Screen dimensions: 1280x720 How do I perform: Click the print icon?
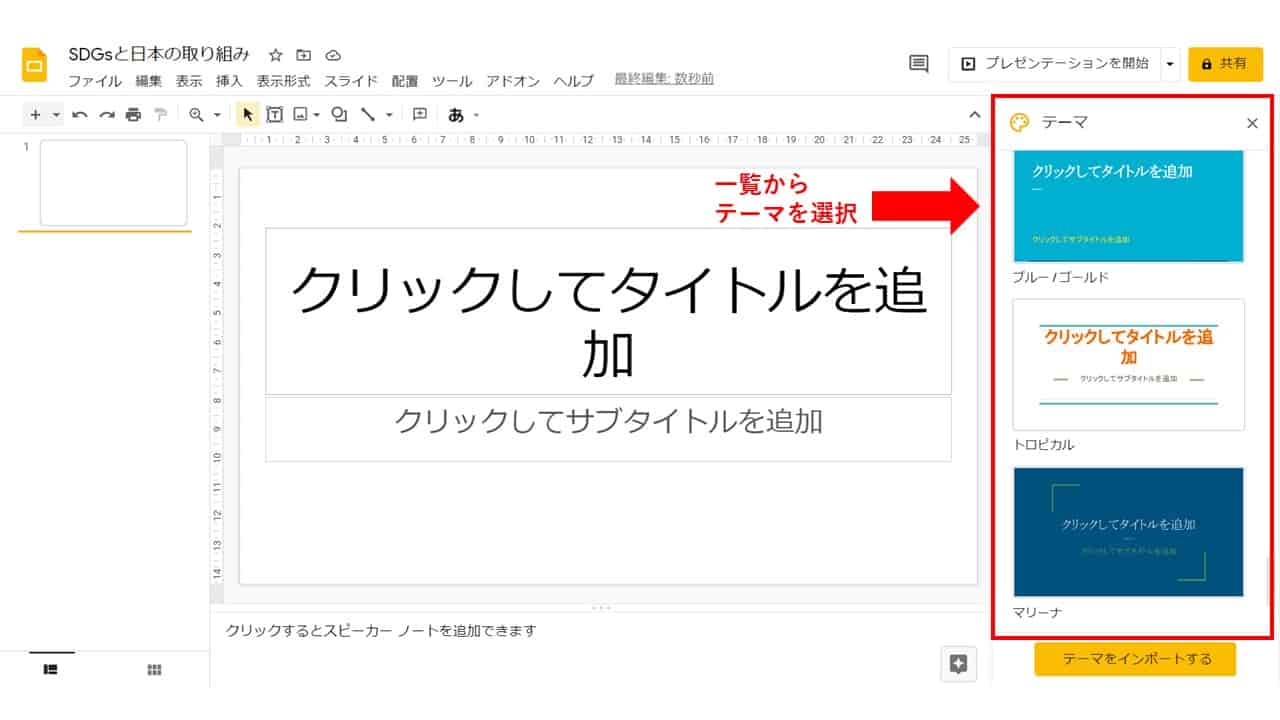click(133, 115)
